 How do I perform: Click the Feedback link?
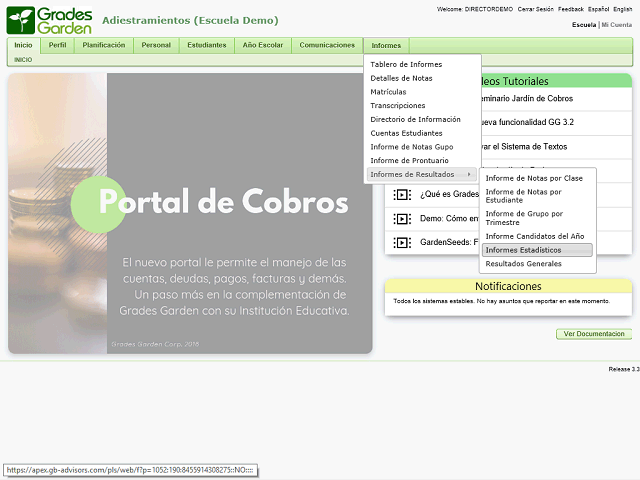(x=571, y=9)
